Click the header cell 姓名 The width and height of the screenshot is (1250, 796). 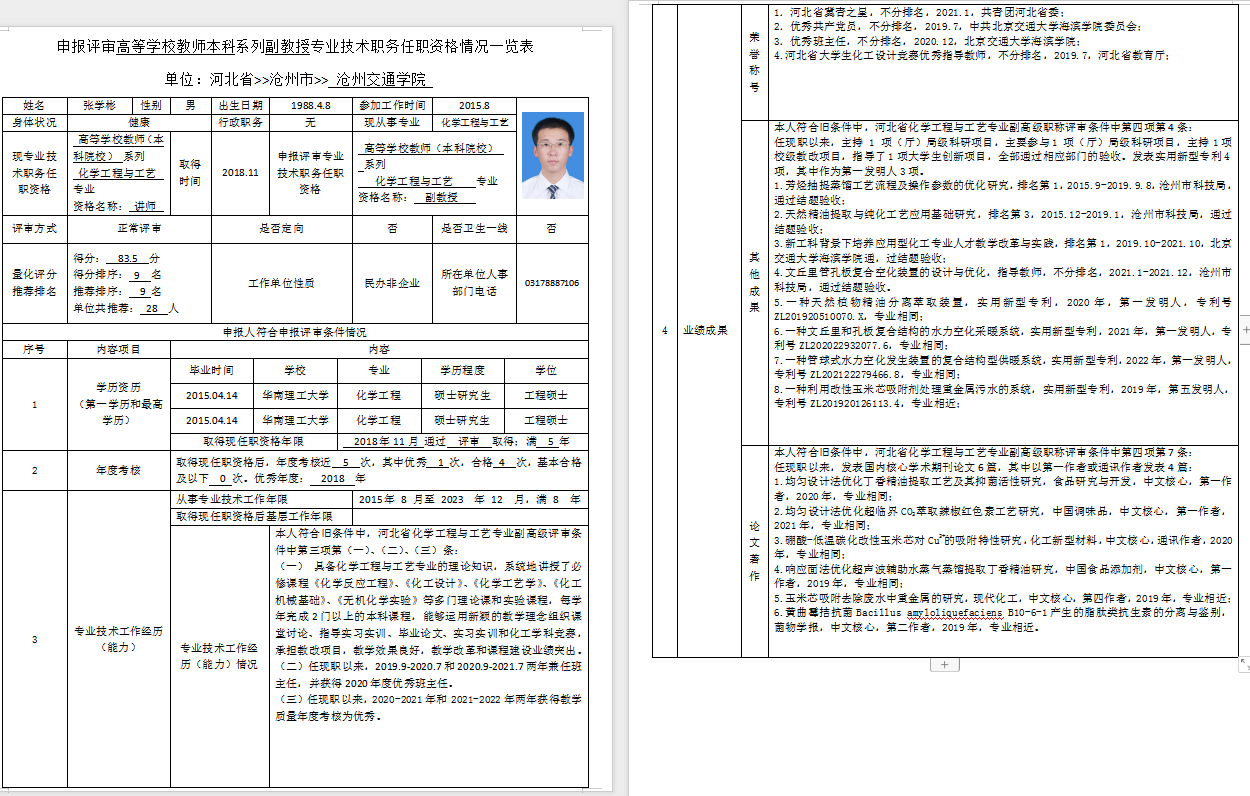point(34,106)
